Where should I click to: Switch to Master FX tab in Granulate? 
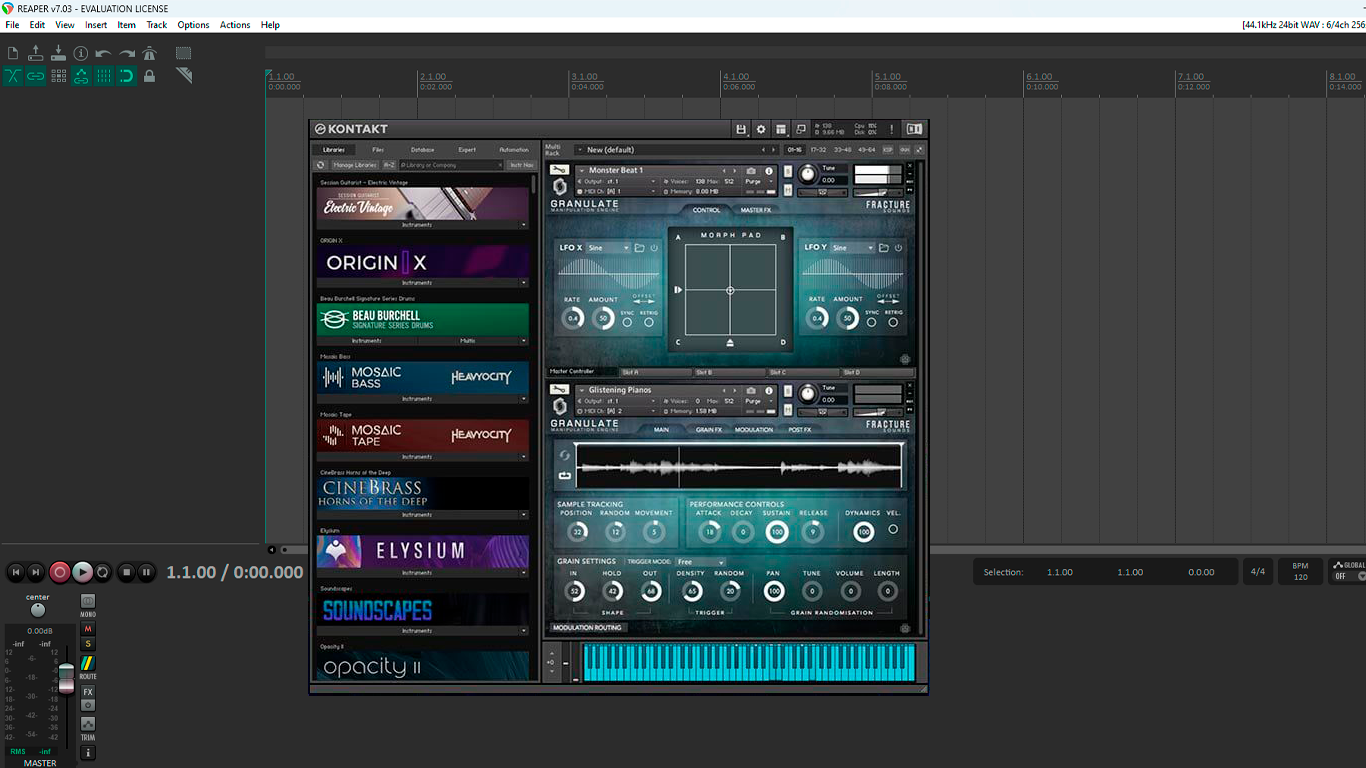point(756,210)
